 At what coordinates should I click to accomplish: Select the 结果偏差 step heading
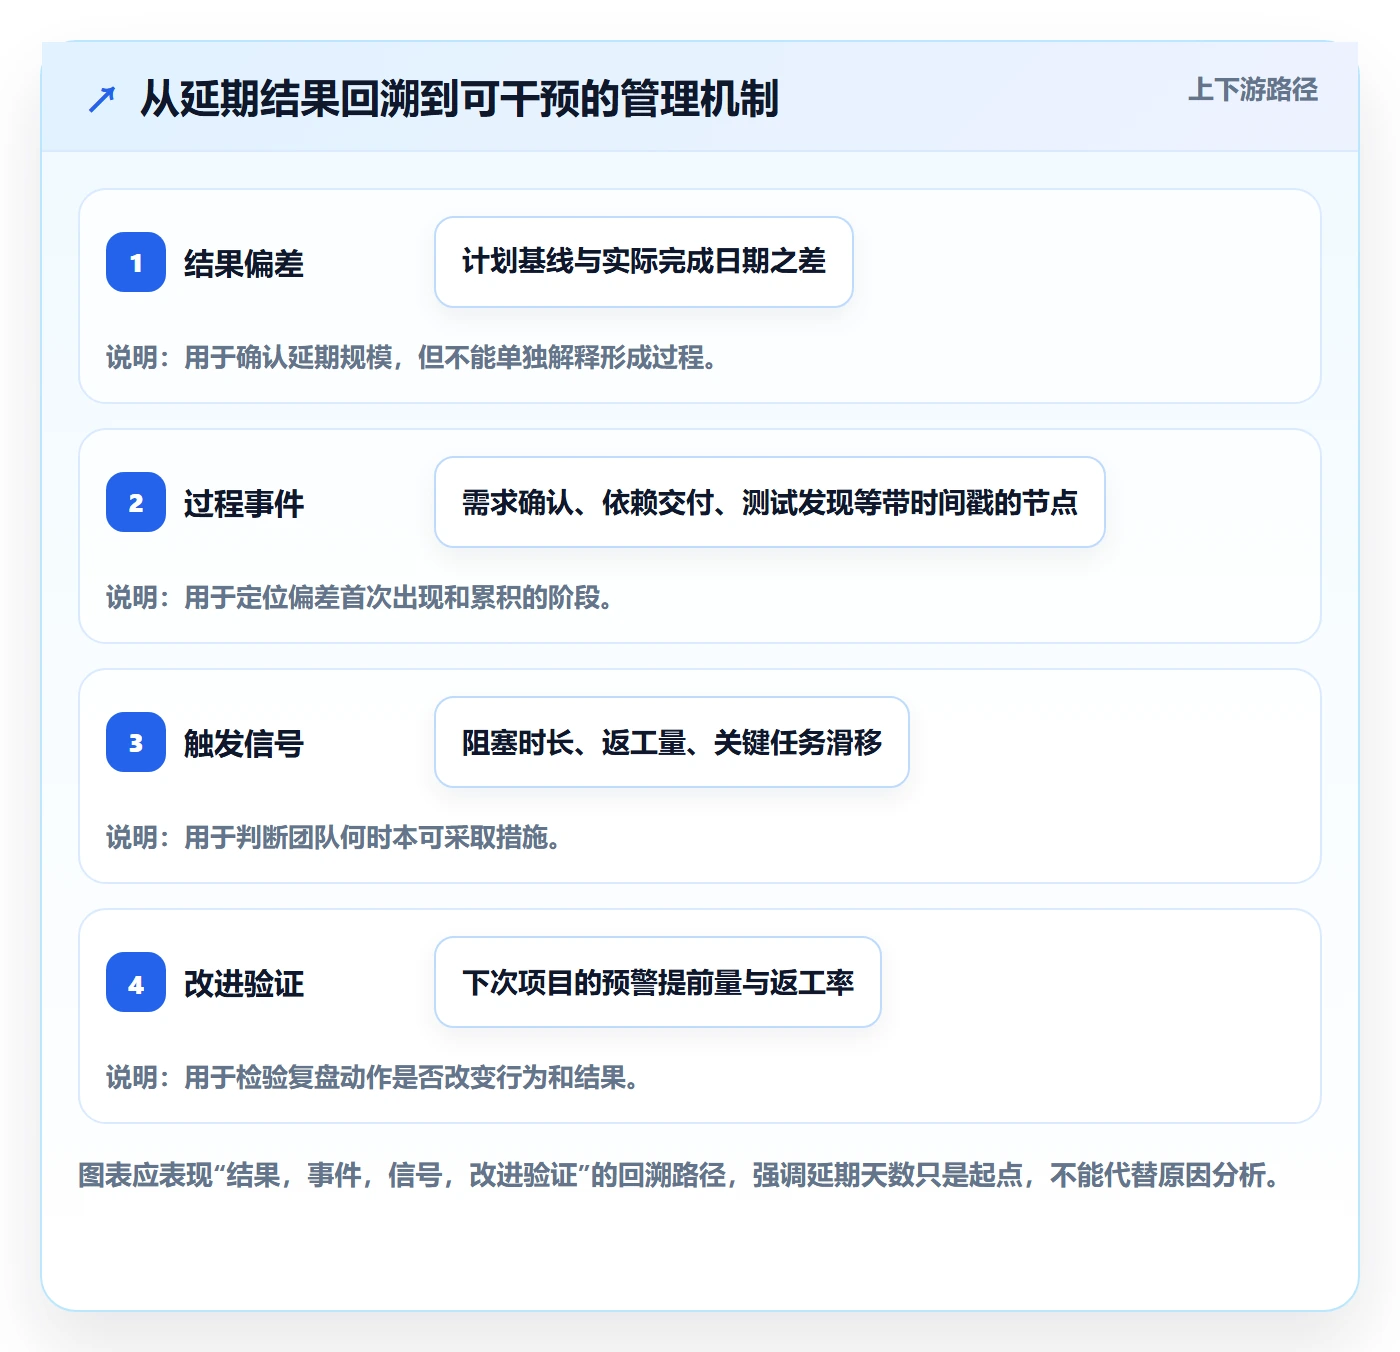click(244, 263)
